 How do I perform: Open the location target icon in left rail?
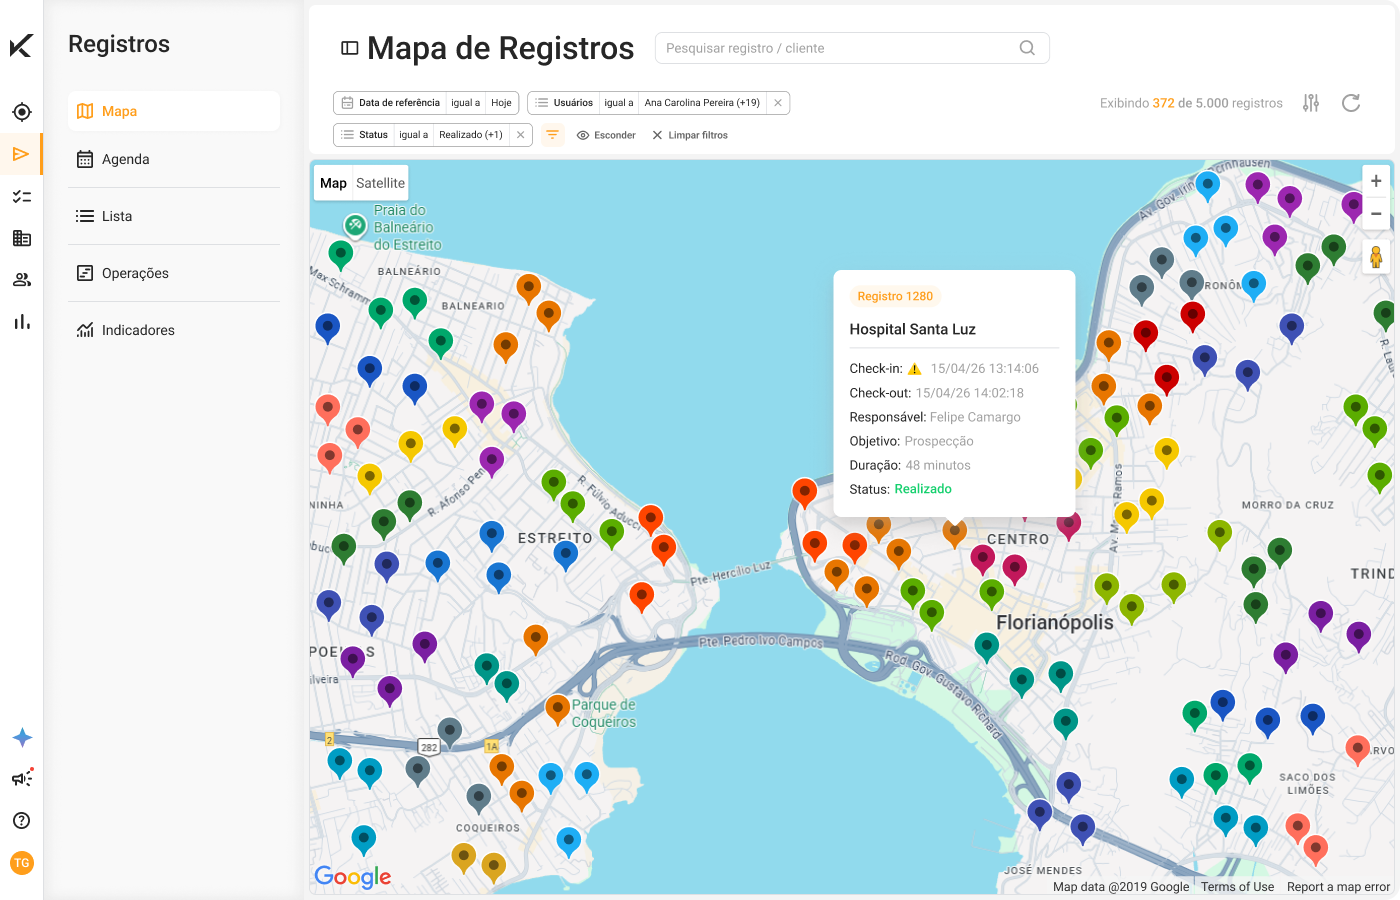point(21,112)
